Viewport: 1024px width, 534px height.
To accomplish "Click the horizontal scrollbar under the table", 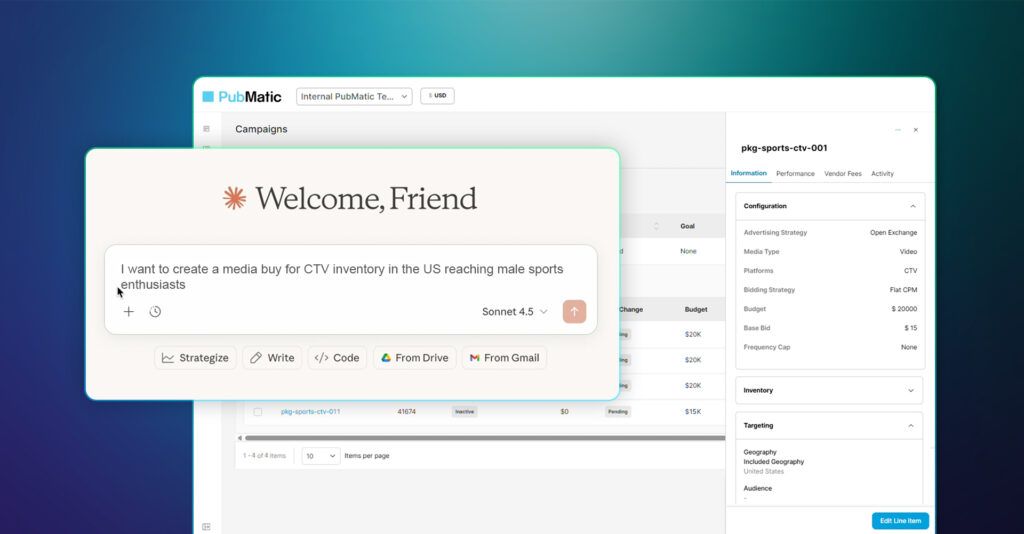I will pyautogui.click(x=480, y=437).
